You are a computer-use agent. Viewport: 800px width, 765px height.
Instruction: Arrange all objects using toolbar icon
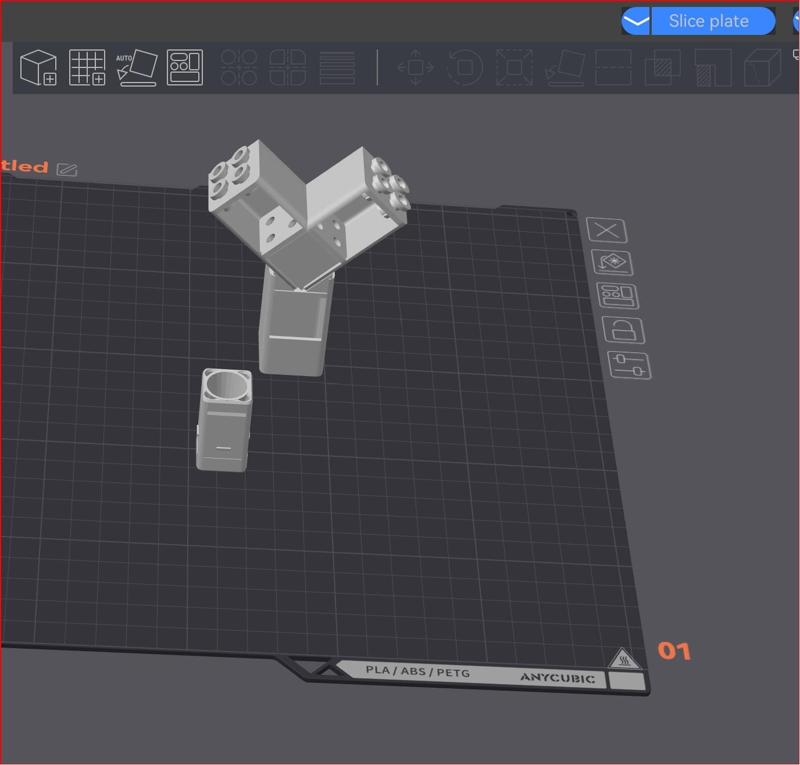185,67
